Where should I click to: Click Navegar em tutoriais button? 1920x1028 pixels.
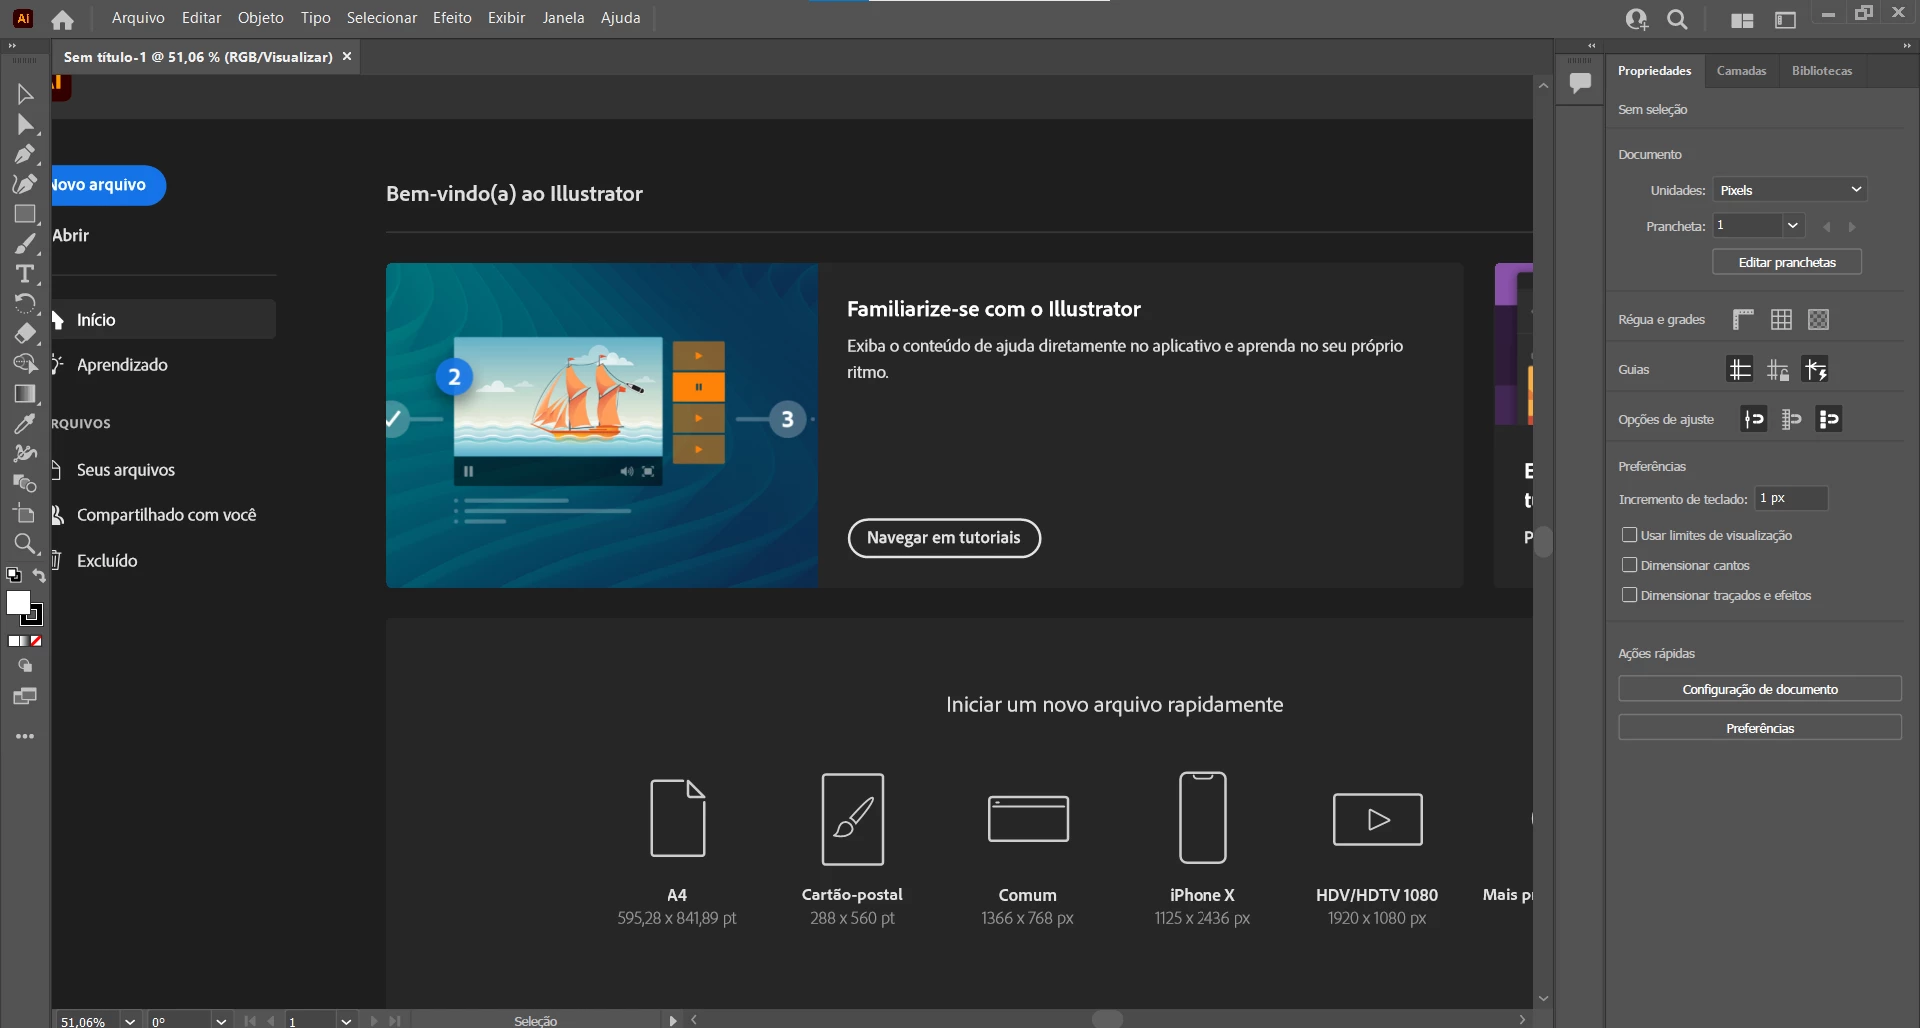coord(944,538)
